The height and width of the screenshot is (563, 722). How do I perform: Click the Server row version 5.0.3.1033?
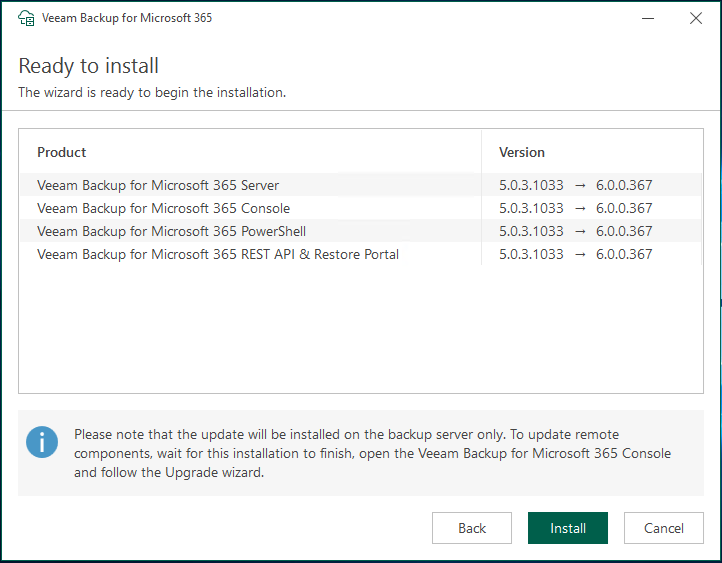pyautogui.click(x=531, y=185)
